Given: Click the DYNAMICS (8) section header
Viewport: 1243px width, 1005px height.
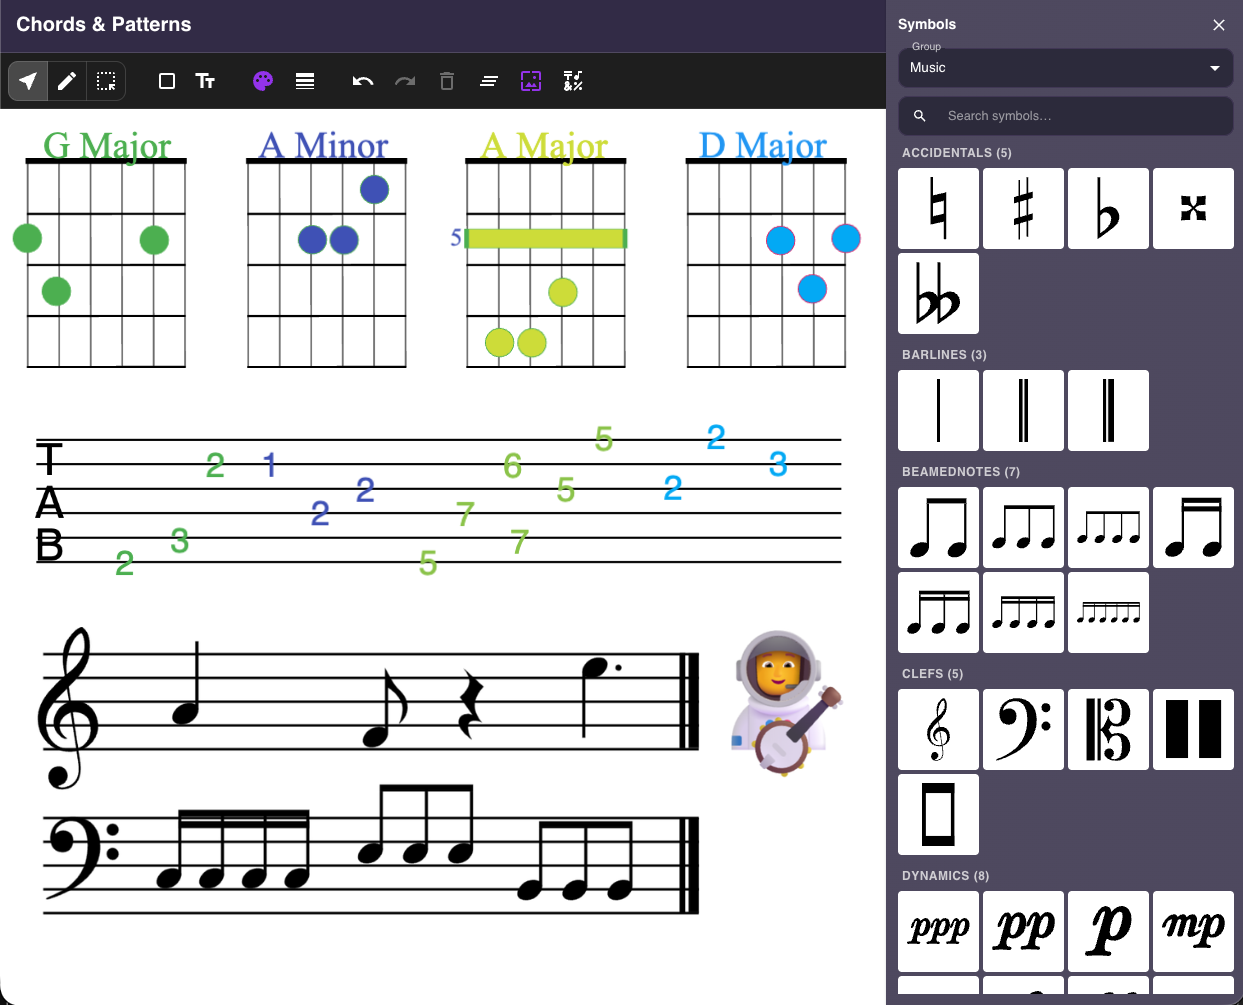Looking at the screenshot, I should pos(946,876).
